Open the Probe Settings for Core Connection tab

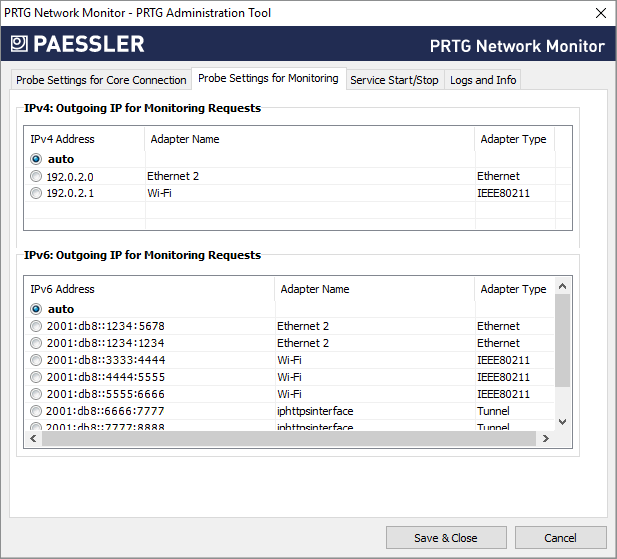(x=100, y=80)
